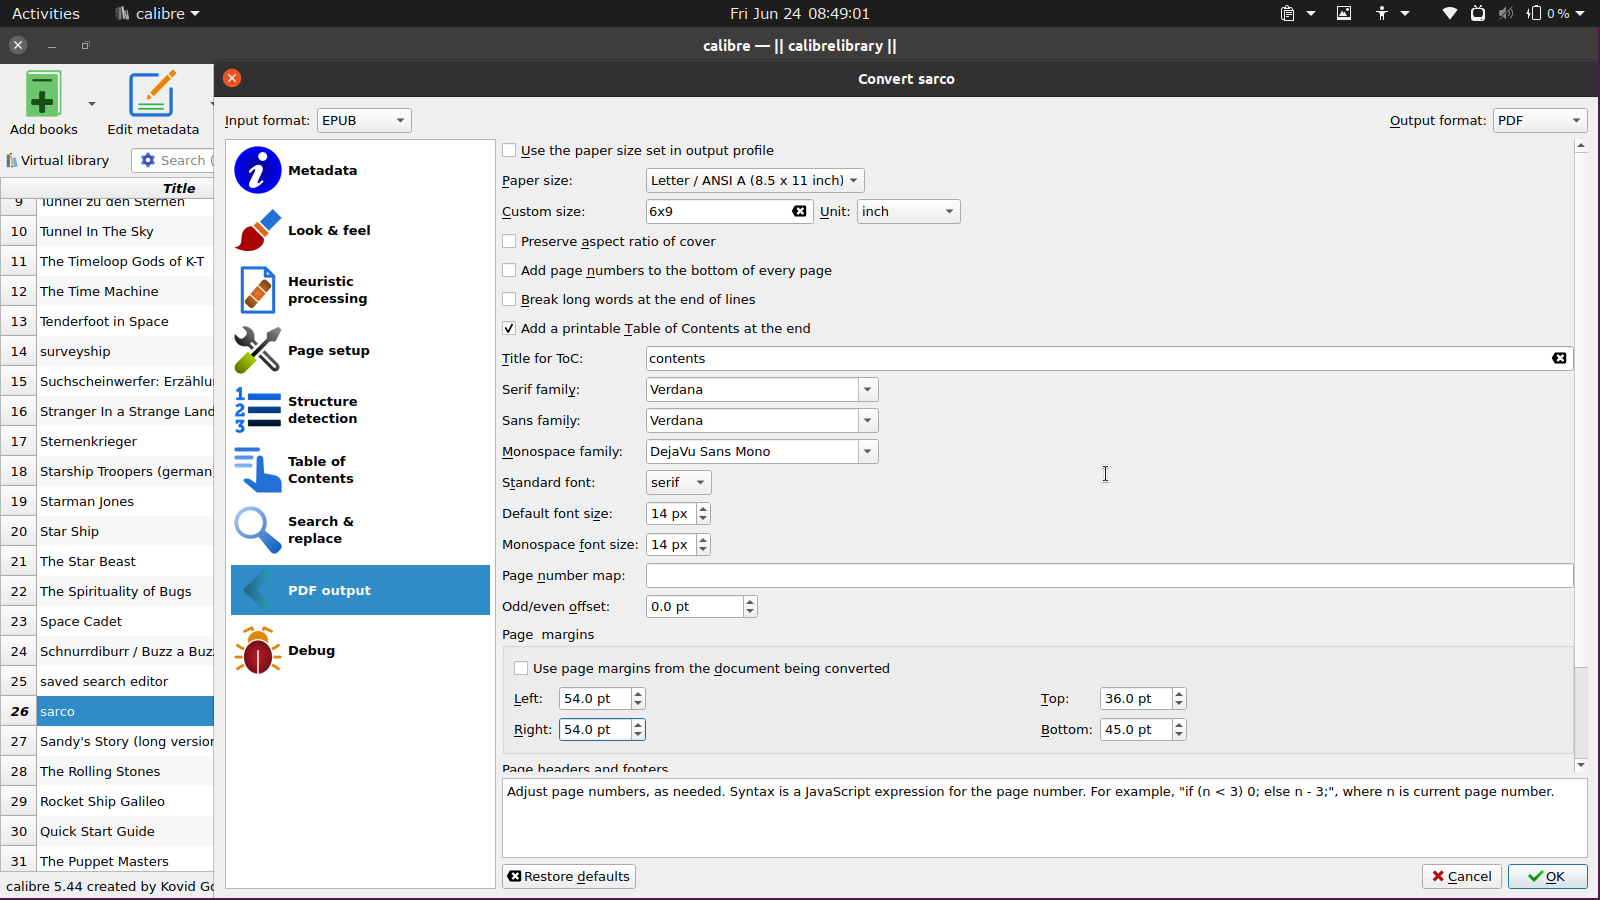Viewport: 1600px width, 900px height.
Task: Open the Output format dropdown
Action: [x=1540, y=120]
